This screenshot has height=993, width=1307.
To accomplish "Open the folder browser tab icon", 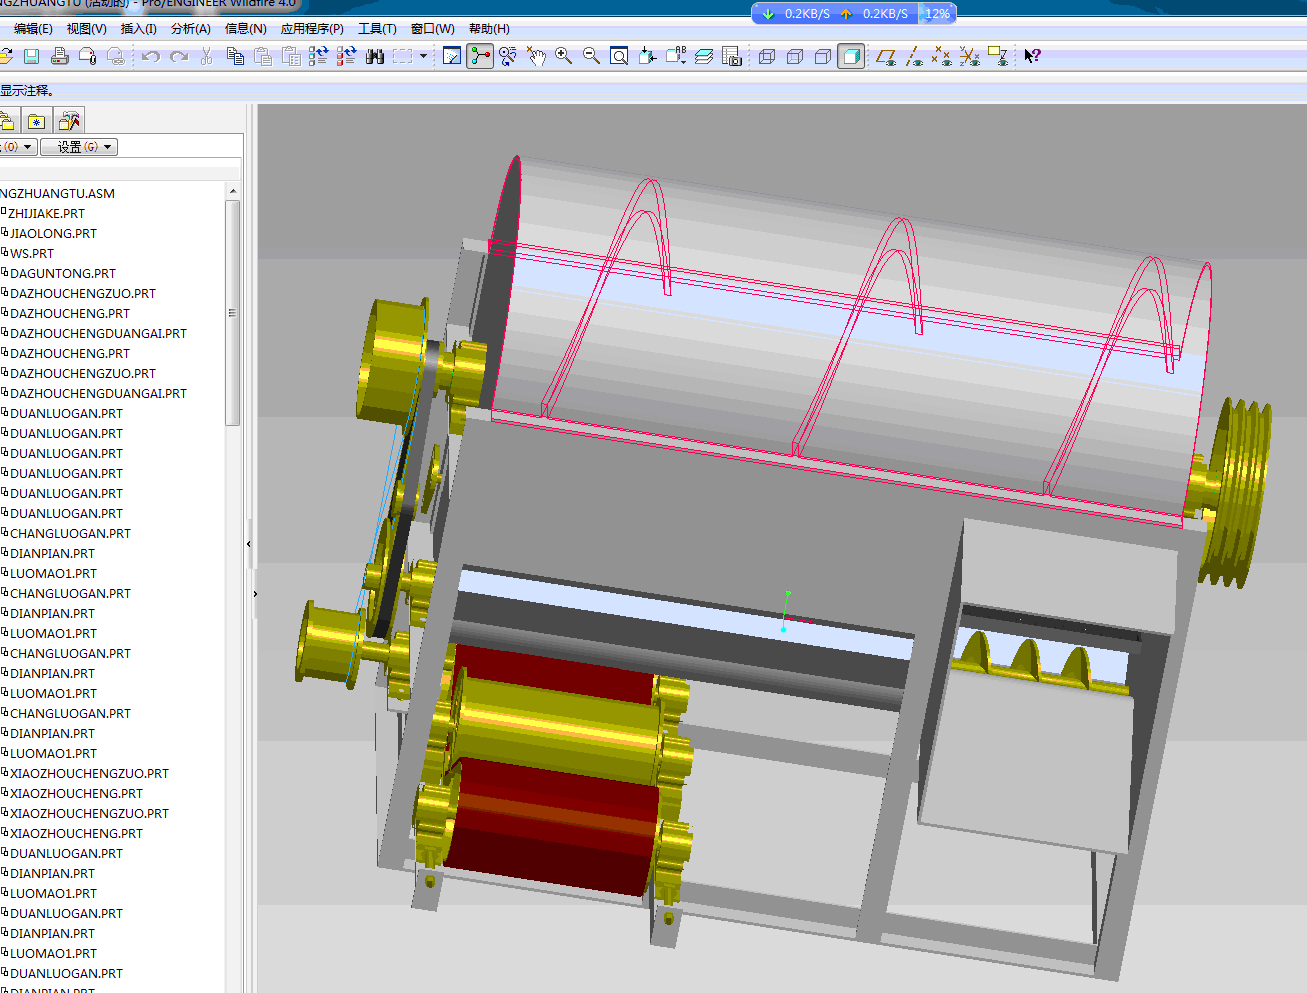I will pyautogui.click(x=6, y=121).
